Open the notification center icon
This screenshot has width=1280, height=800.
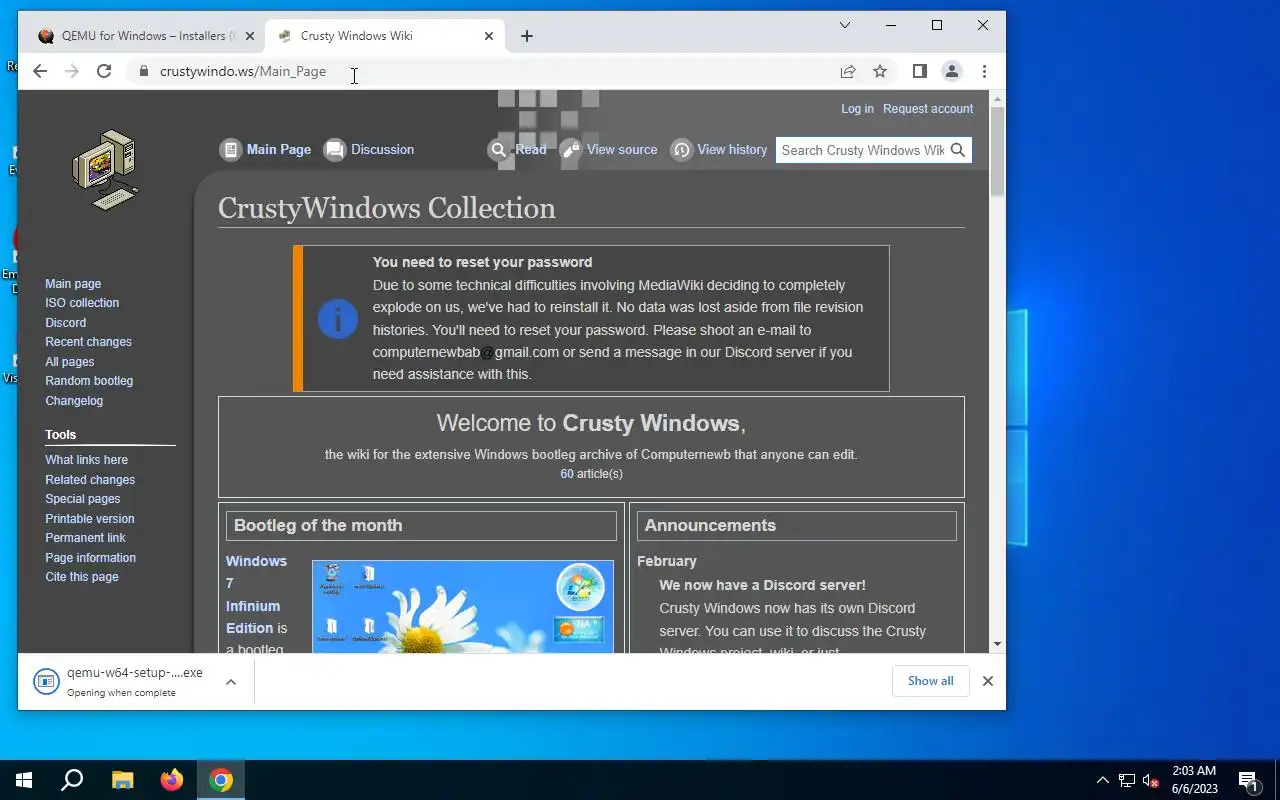[x=1248, y=780]
